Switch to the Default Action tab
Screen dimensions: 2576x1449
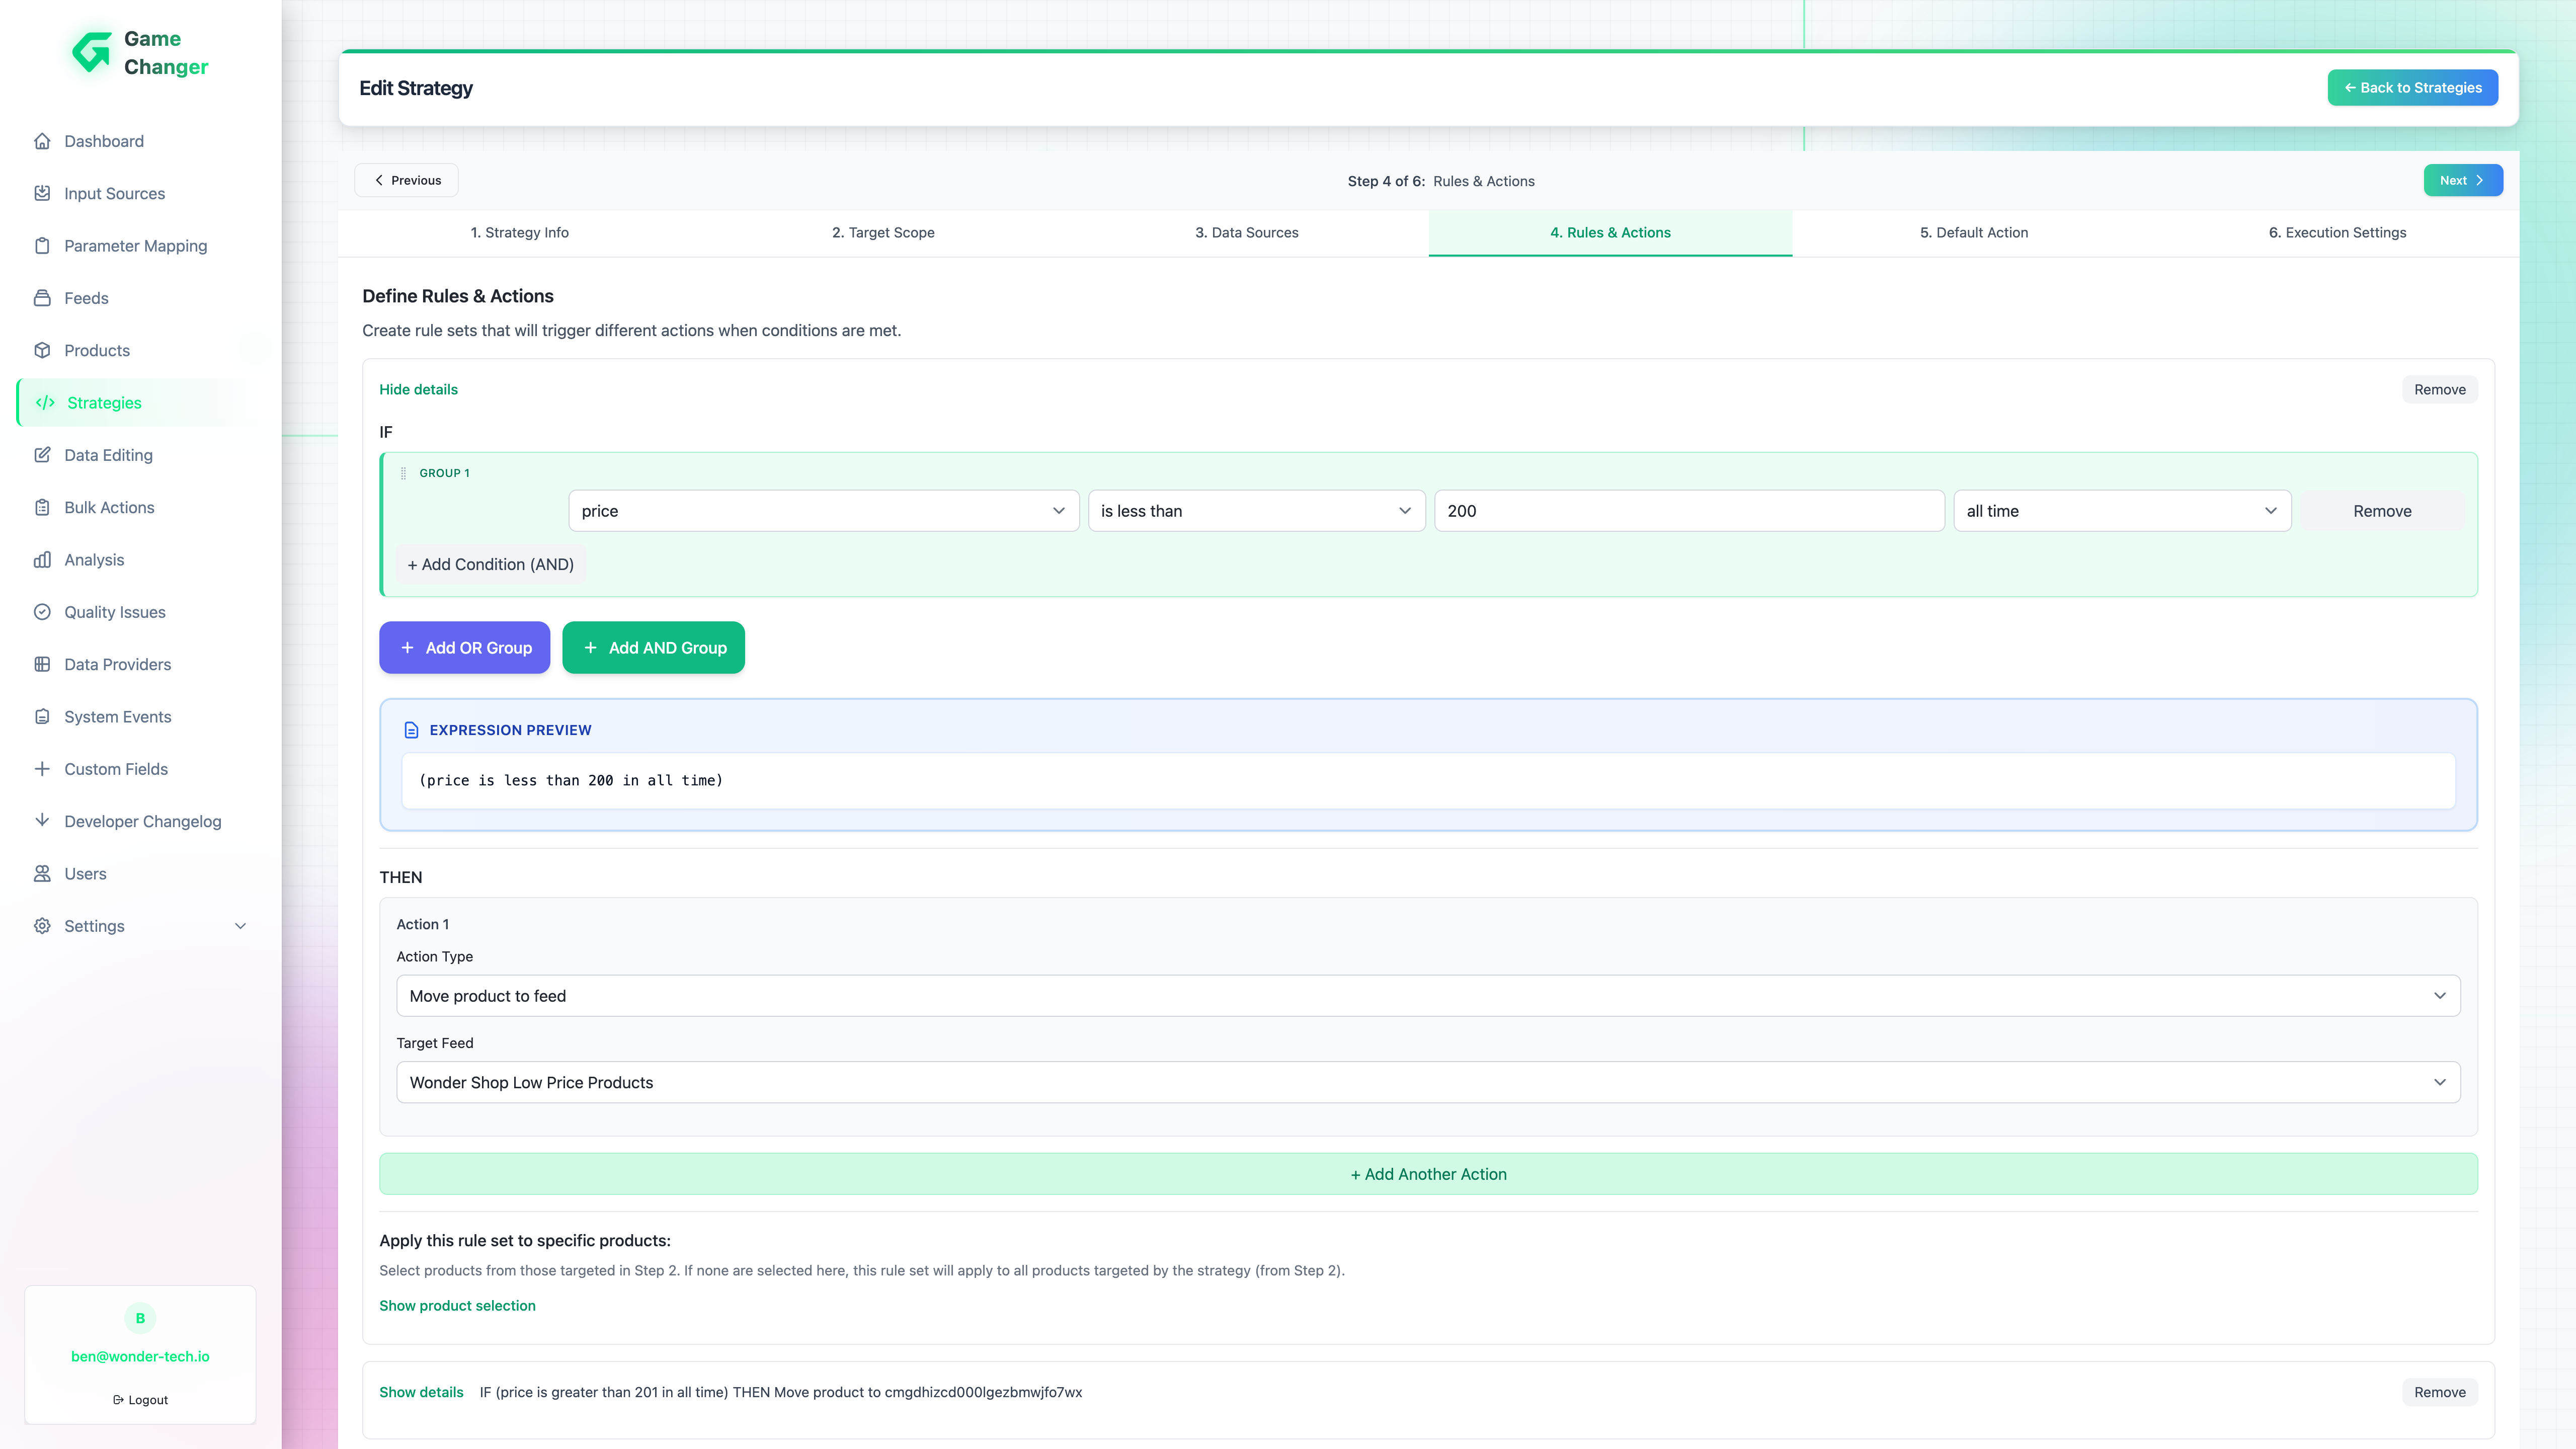(1973, 233)
